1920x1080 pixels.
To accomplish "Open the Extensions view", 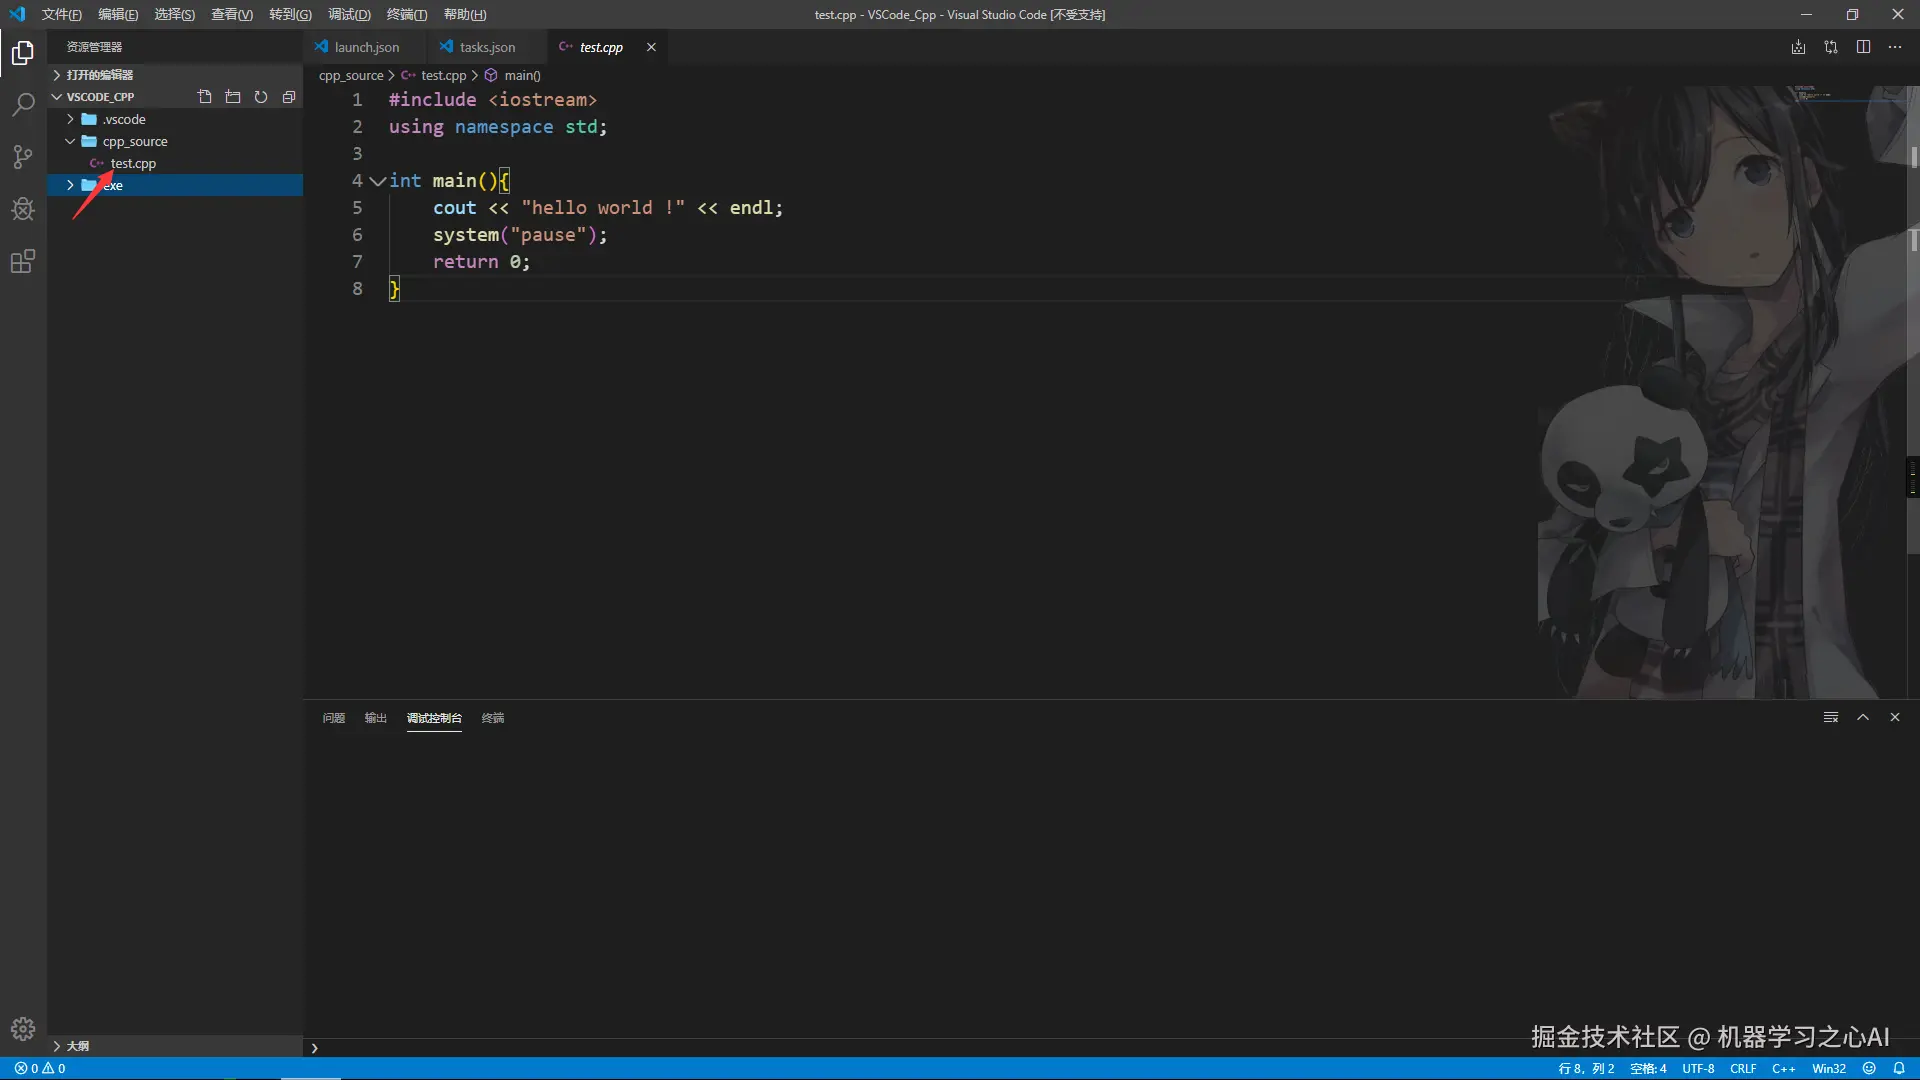I will click(23, 262).
